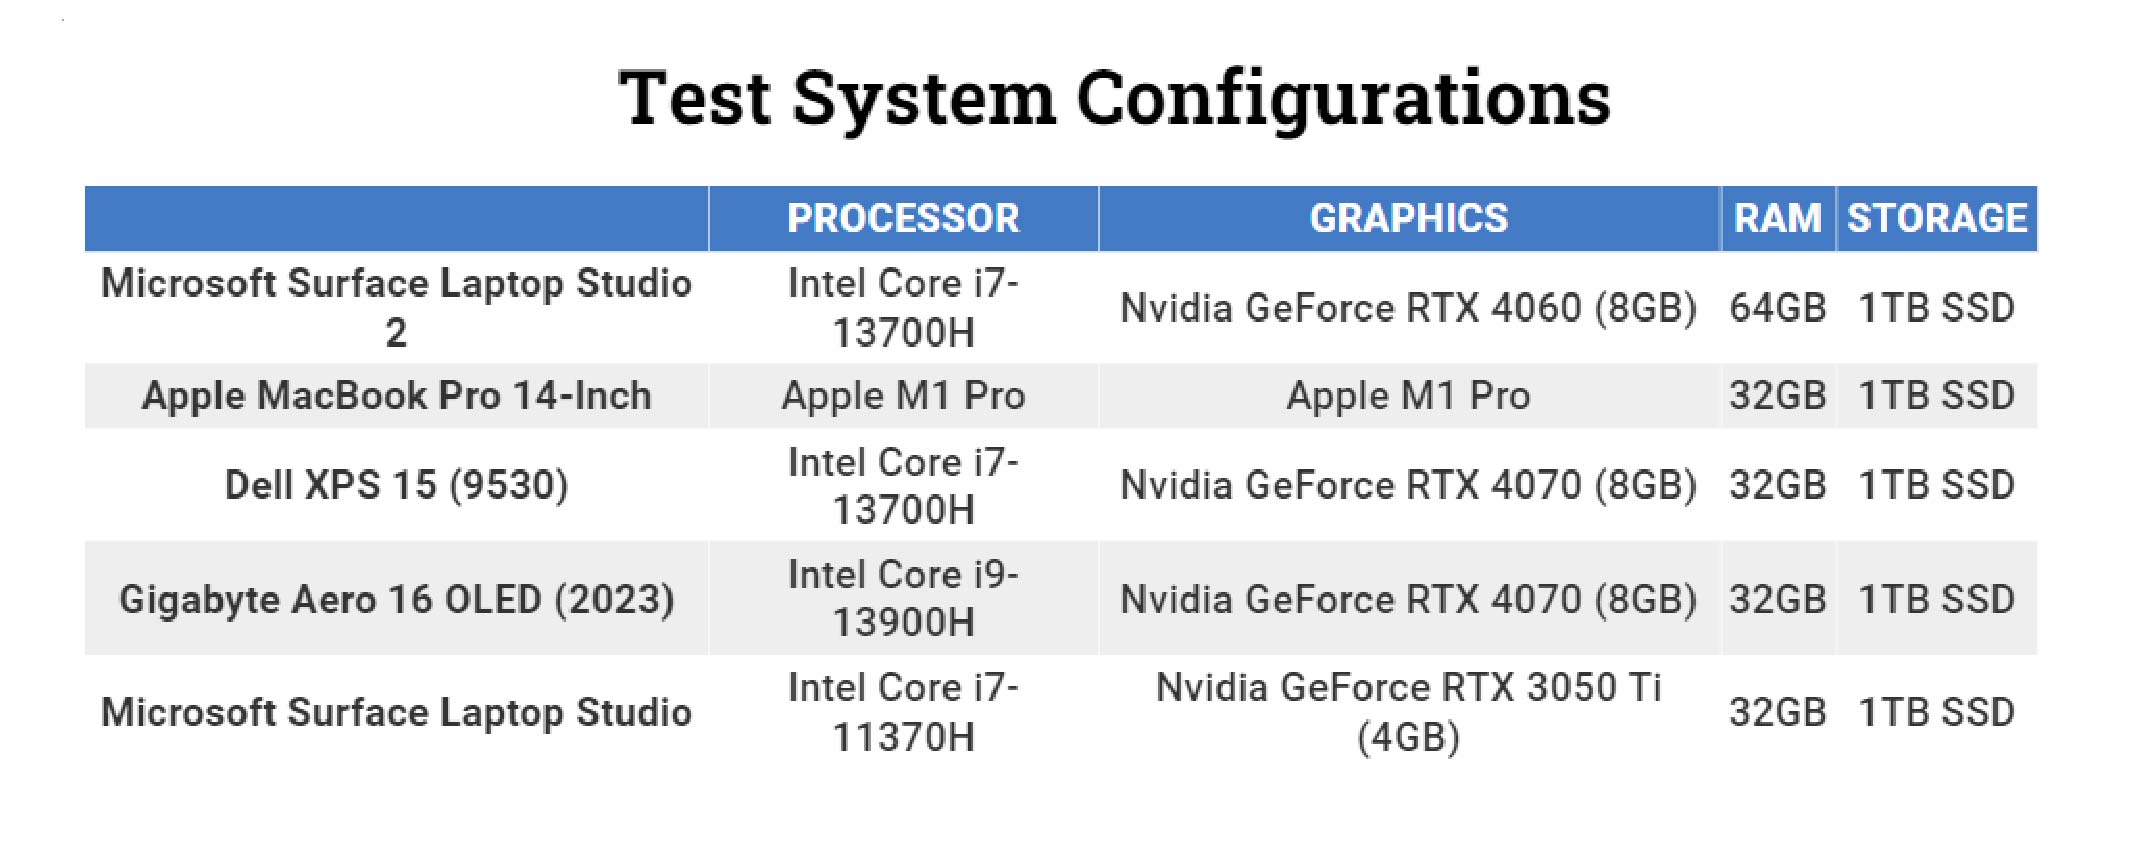Select the PROCESSOR column header
This screenshot has height=866, width=2146.
[903, 218]
